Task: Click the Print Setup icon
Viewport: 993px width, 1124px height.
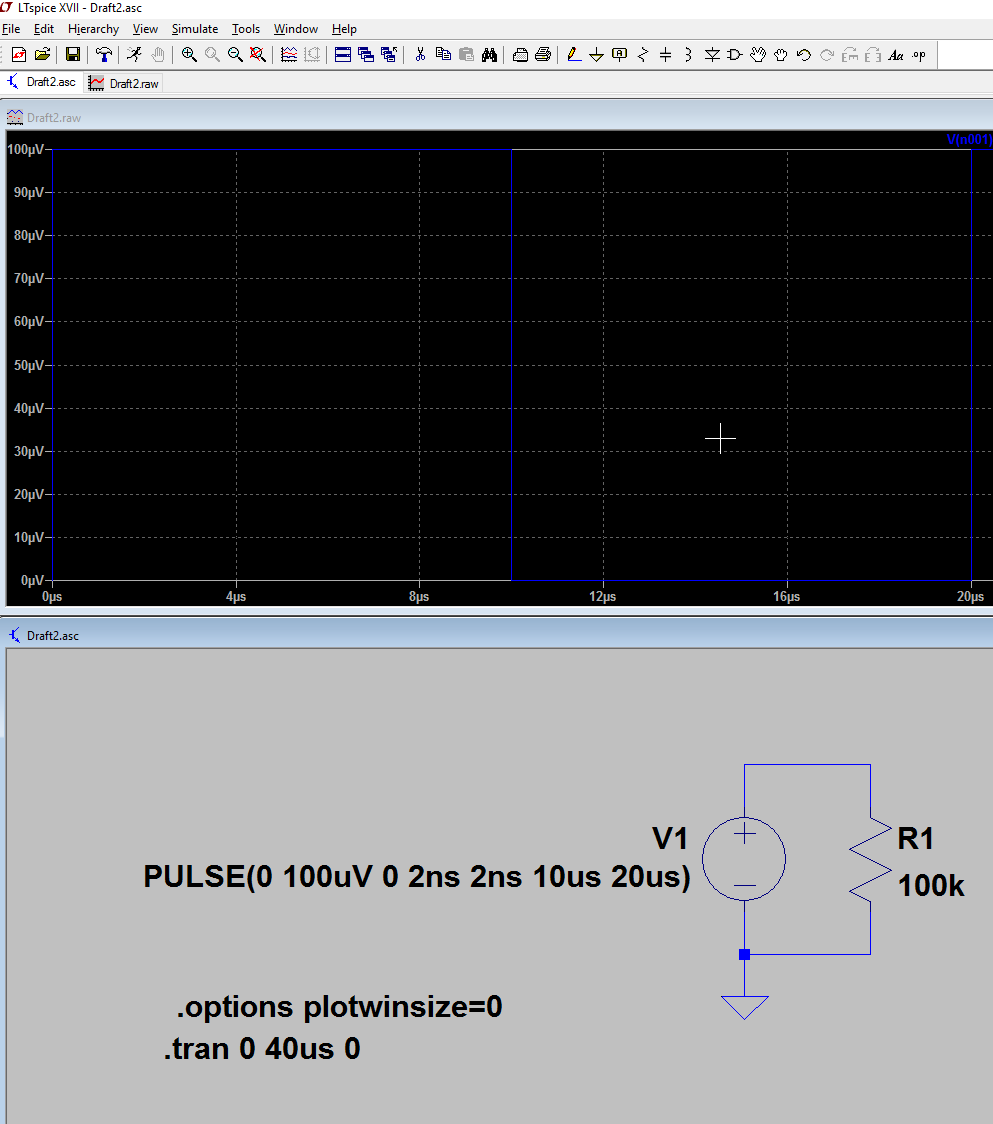Action: 521,54
